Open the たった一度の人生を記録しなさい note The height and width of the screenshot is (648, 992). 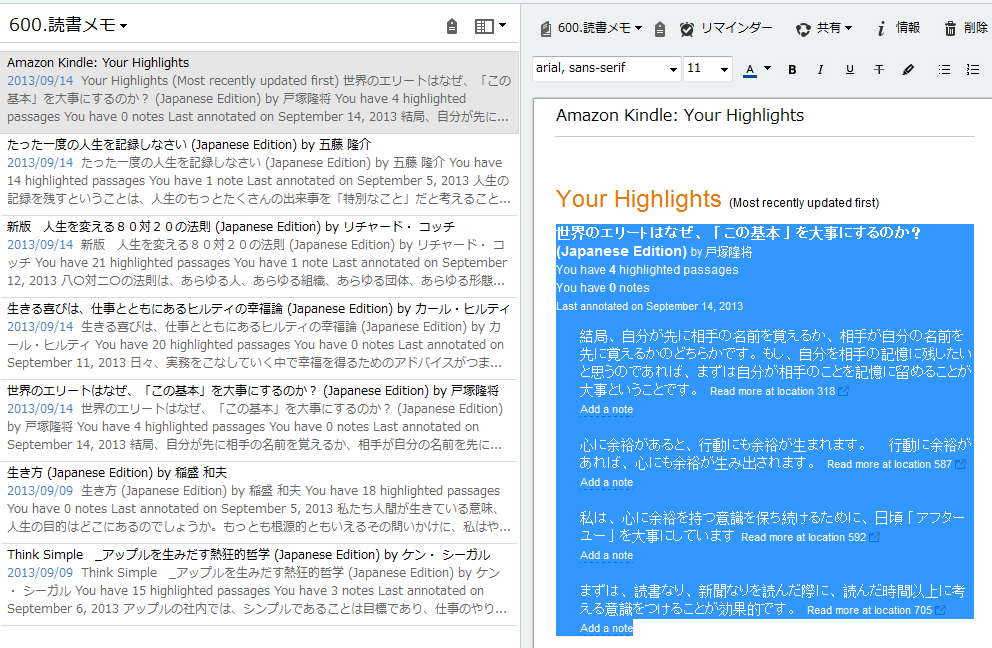click(259, 175)
